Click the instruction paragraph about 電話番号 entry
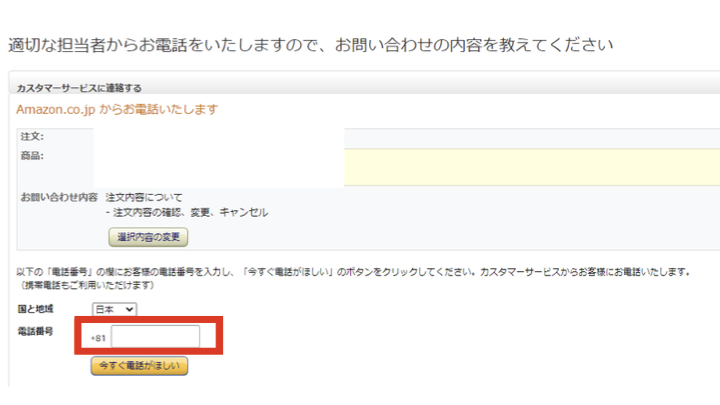Viewport: 720px width, 405px height. click(x=350, y=272)
